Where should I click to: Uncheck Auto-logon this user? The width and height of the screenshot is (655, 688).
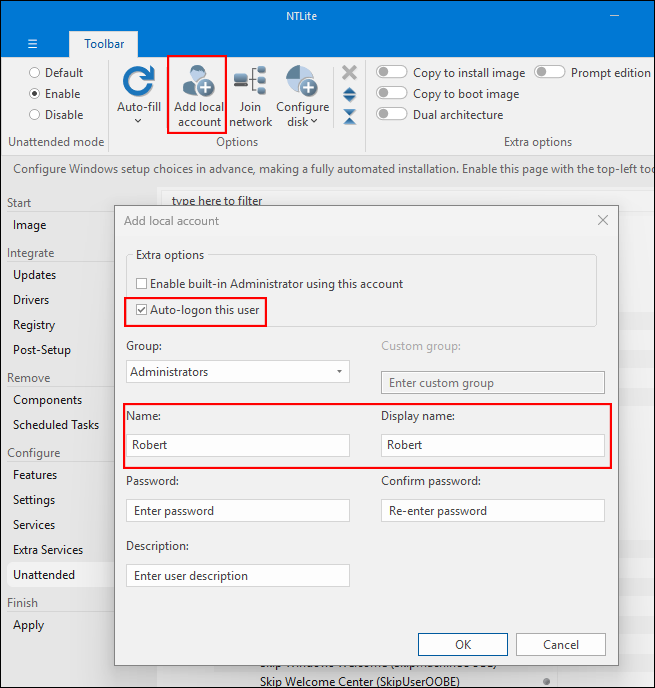click(x=141, y=310)
